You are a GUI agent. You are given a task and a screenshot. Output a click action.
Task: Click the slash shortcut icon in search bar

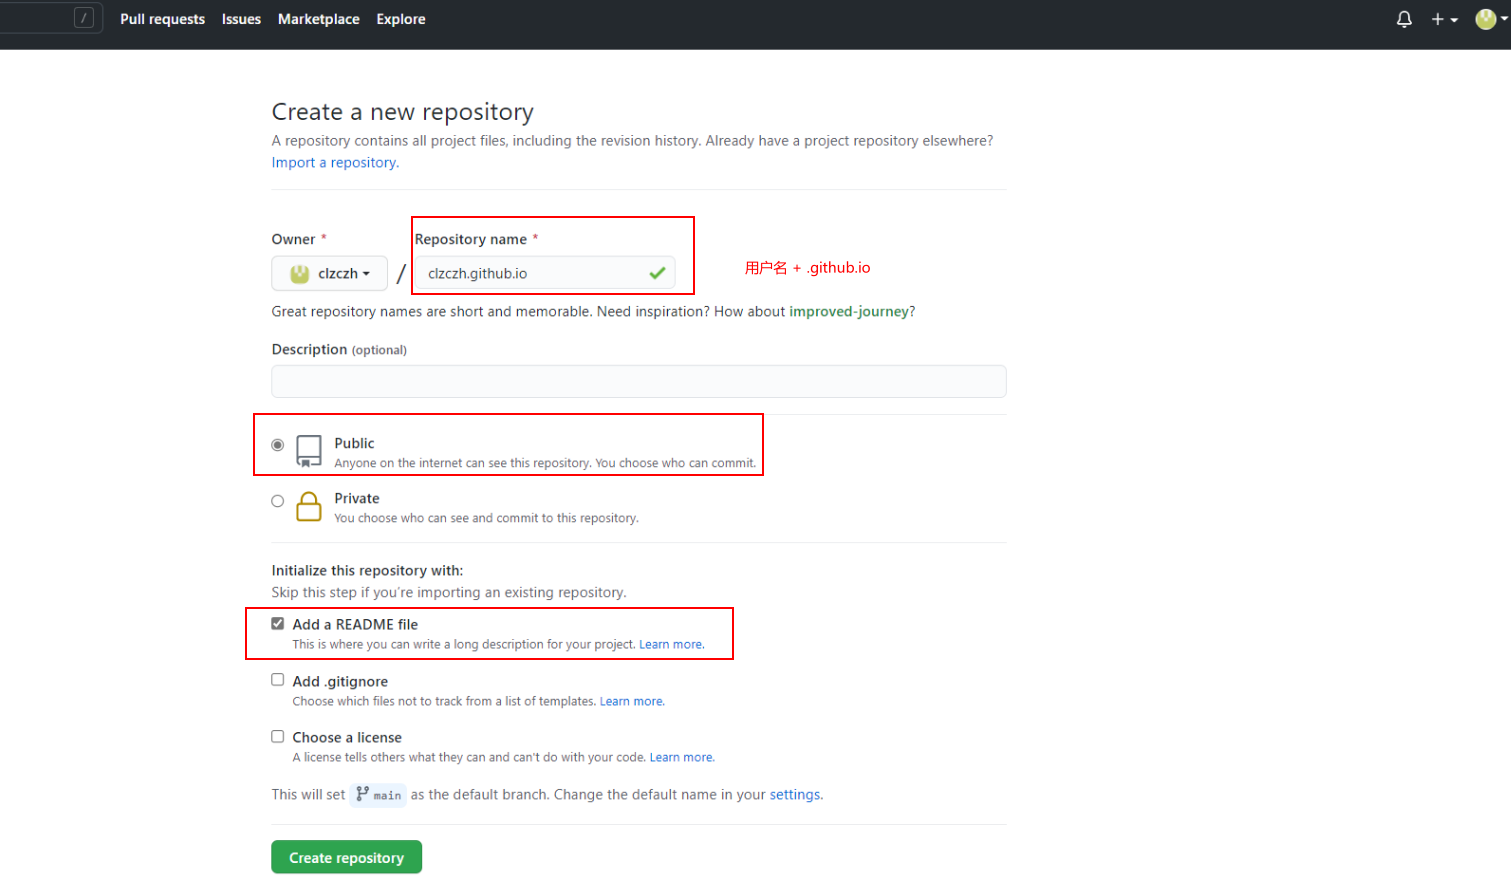[85, 17]
